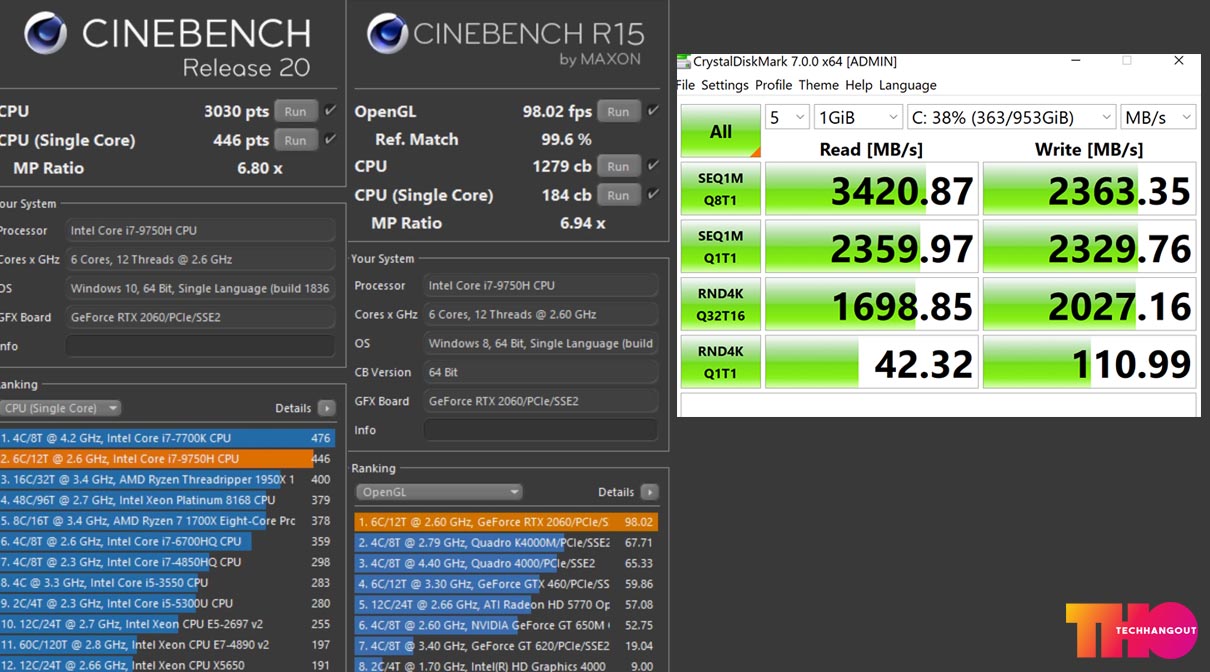1210x672 pixels.
Task: Open the Theme menu in CrystalDiskMark
Action: click(x=819, y=85)
